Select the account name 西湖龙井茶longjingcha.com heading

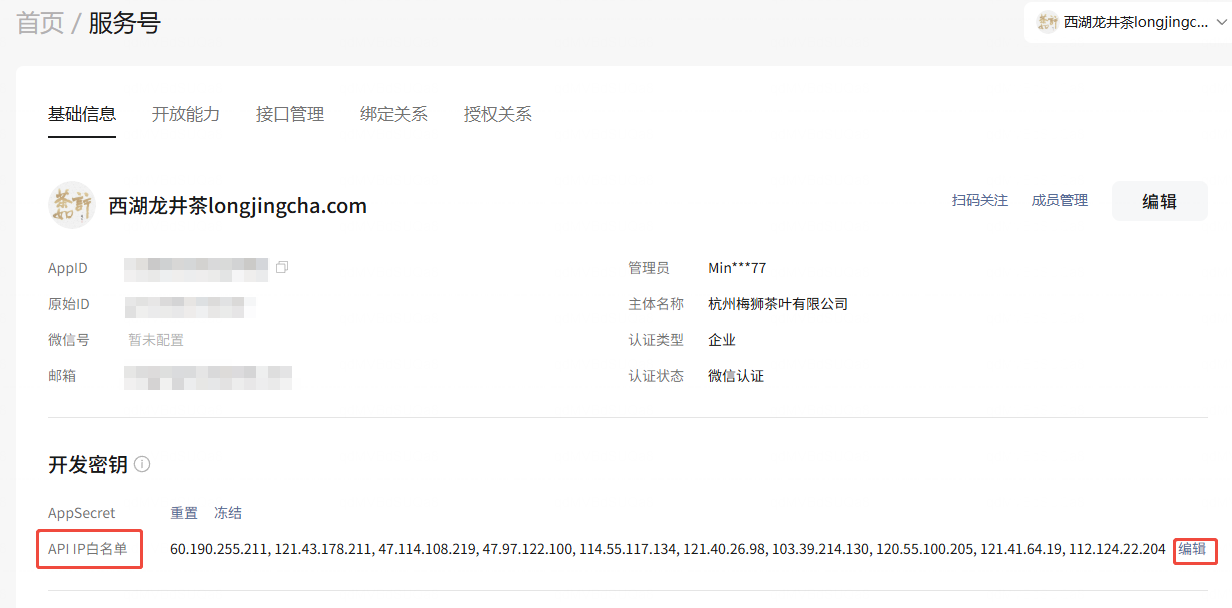click(237, 206)
